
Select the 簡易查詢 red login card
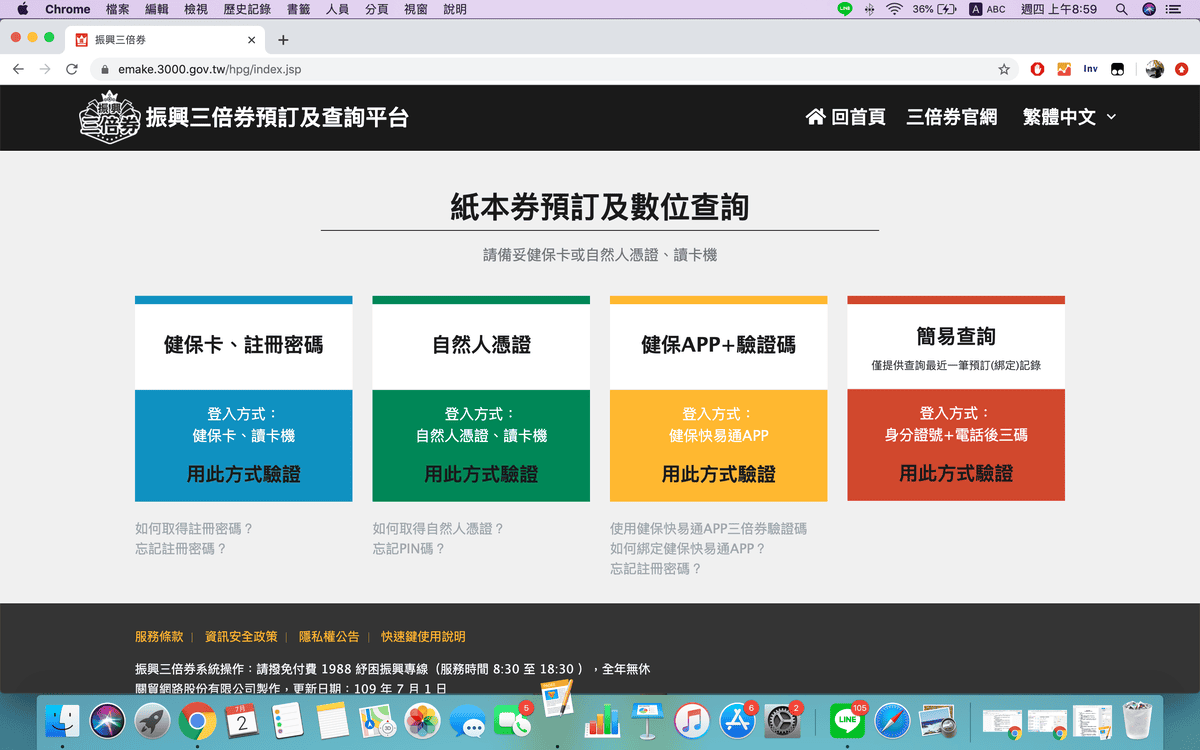click(x=955, y=400)
